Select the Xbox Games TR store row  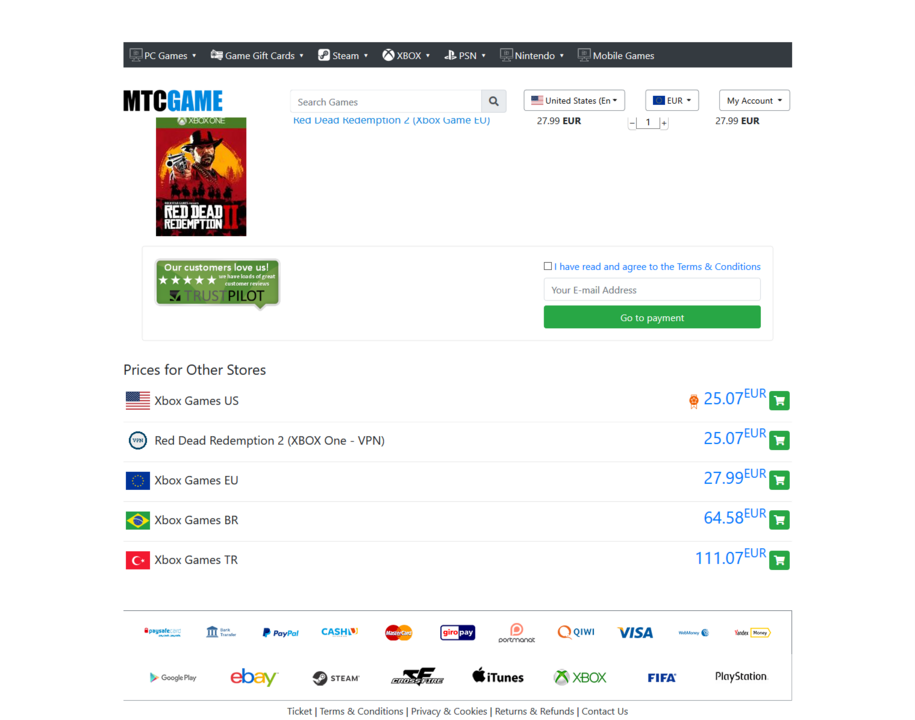pos(457,560)
